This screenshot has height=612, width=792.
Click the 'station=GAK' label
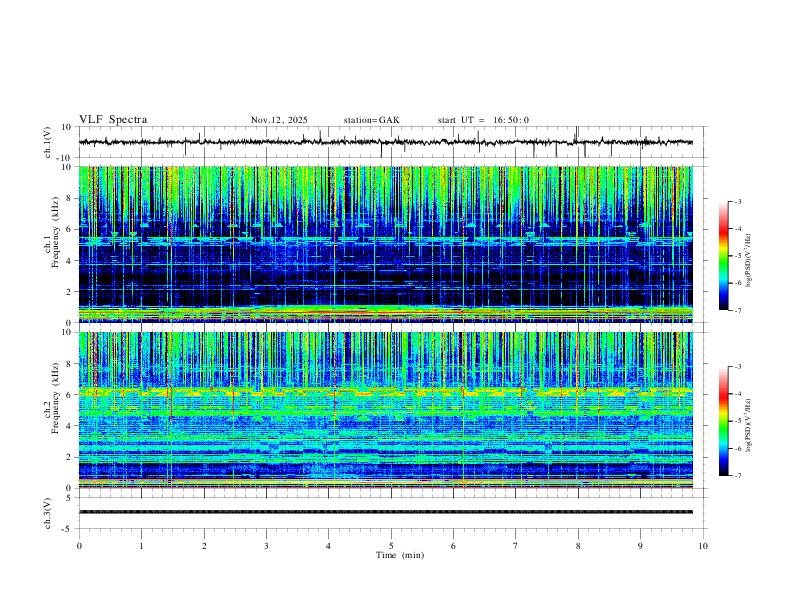click(x=371, y=120)
